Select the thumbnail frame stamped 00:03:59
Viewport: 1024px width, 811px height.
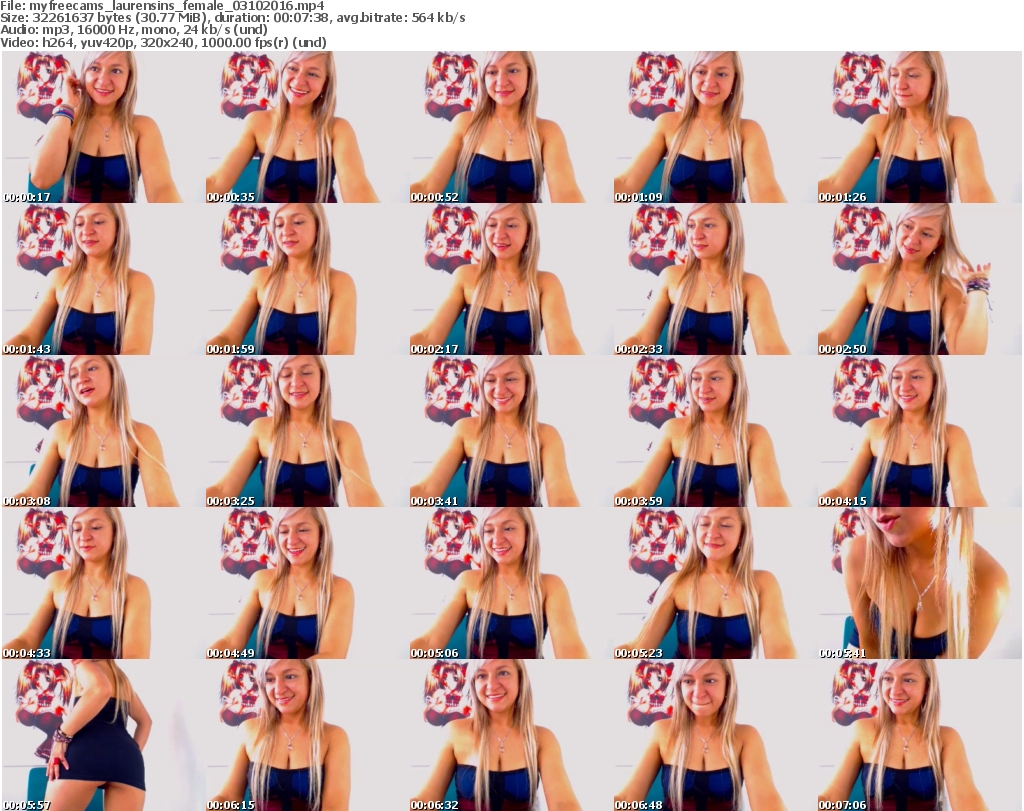715,432
